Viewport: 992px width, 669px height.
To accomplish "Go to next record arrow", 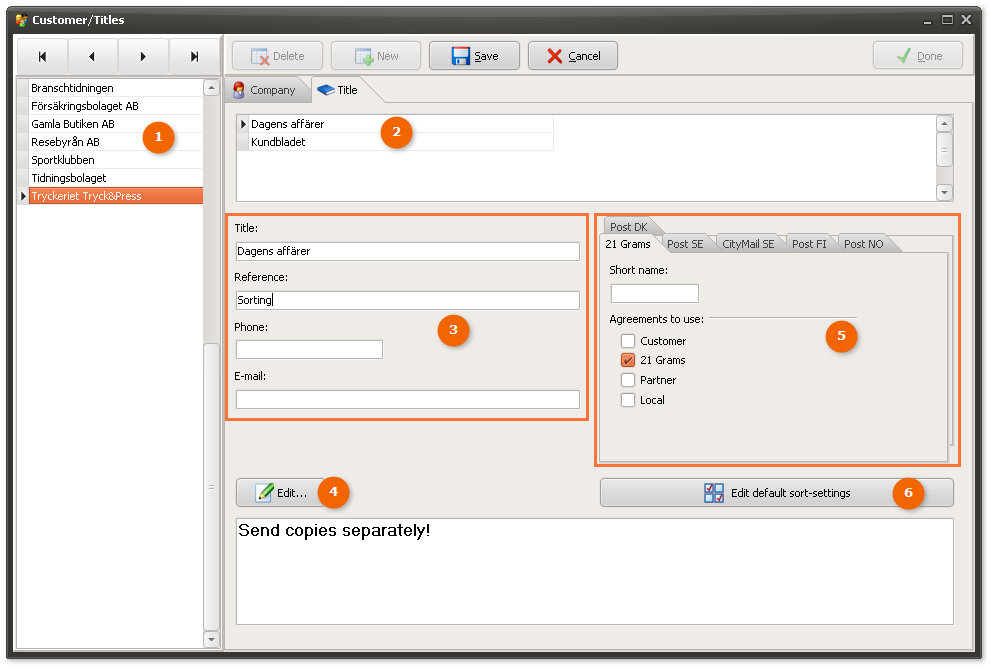I will 143,57.
